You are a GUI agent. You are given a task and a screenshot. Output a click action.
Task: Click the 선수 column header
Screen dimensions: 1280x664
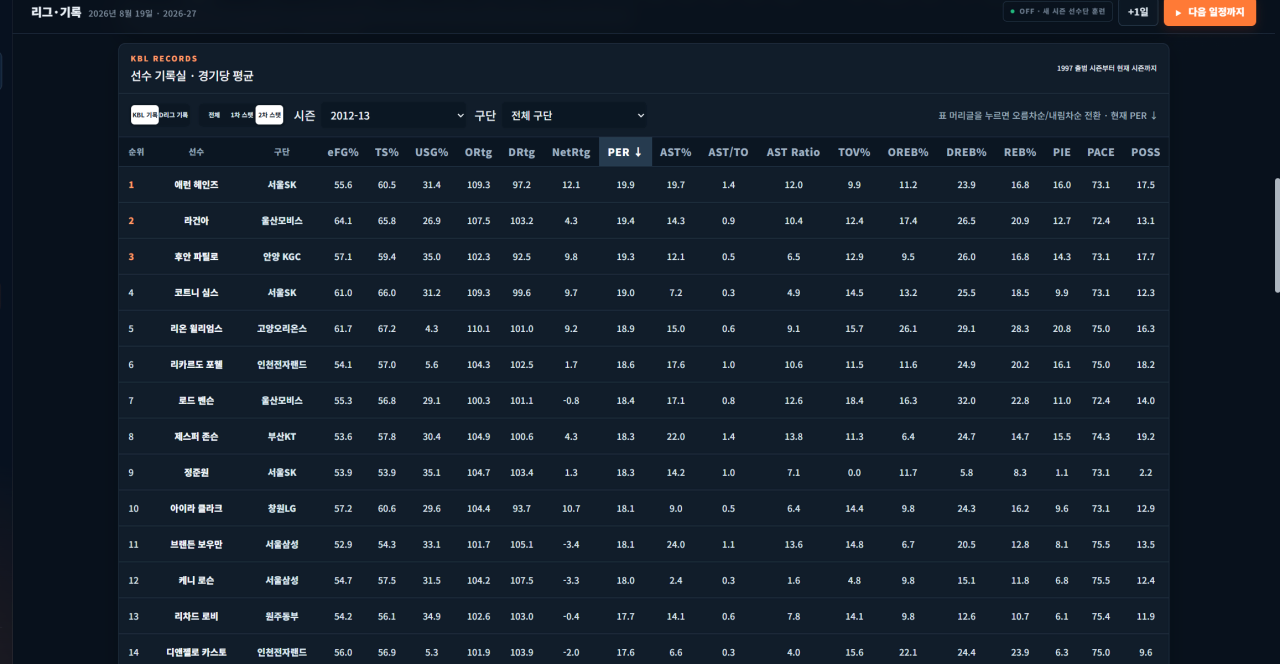click(x=196, y=152)
